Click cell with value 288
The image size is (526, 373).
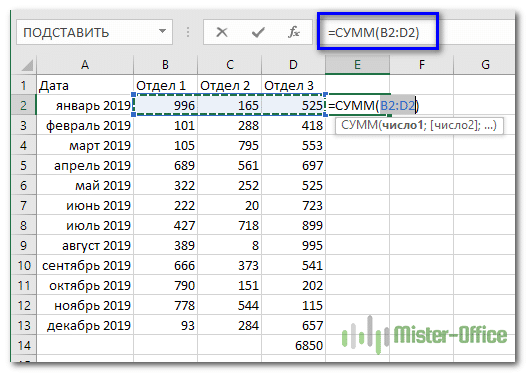229,125
